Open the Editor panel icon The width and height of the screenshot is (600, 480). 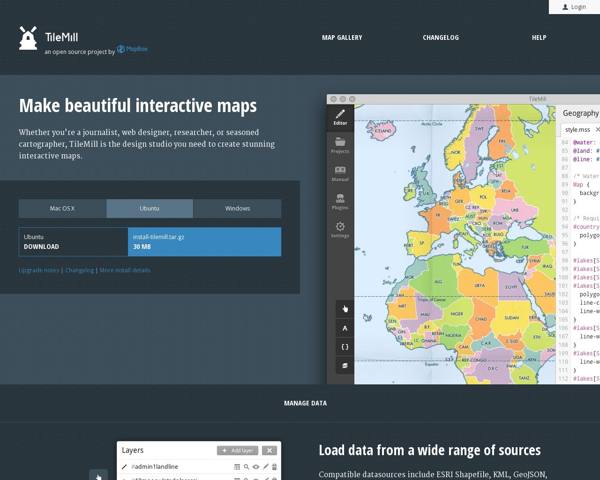(340, 118)
